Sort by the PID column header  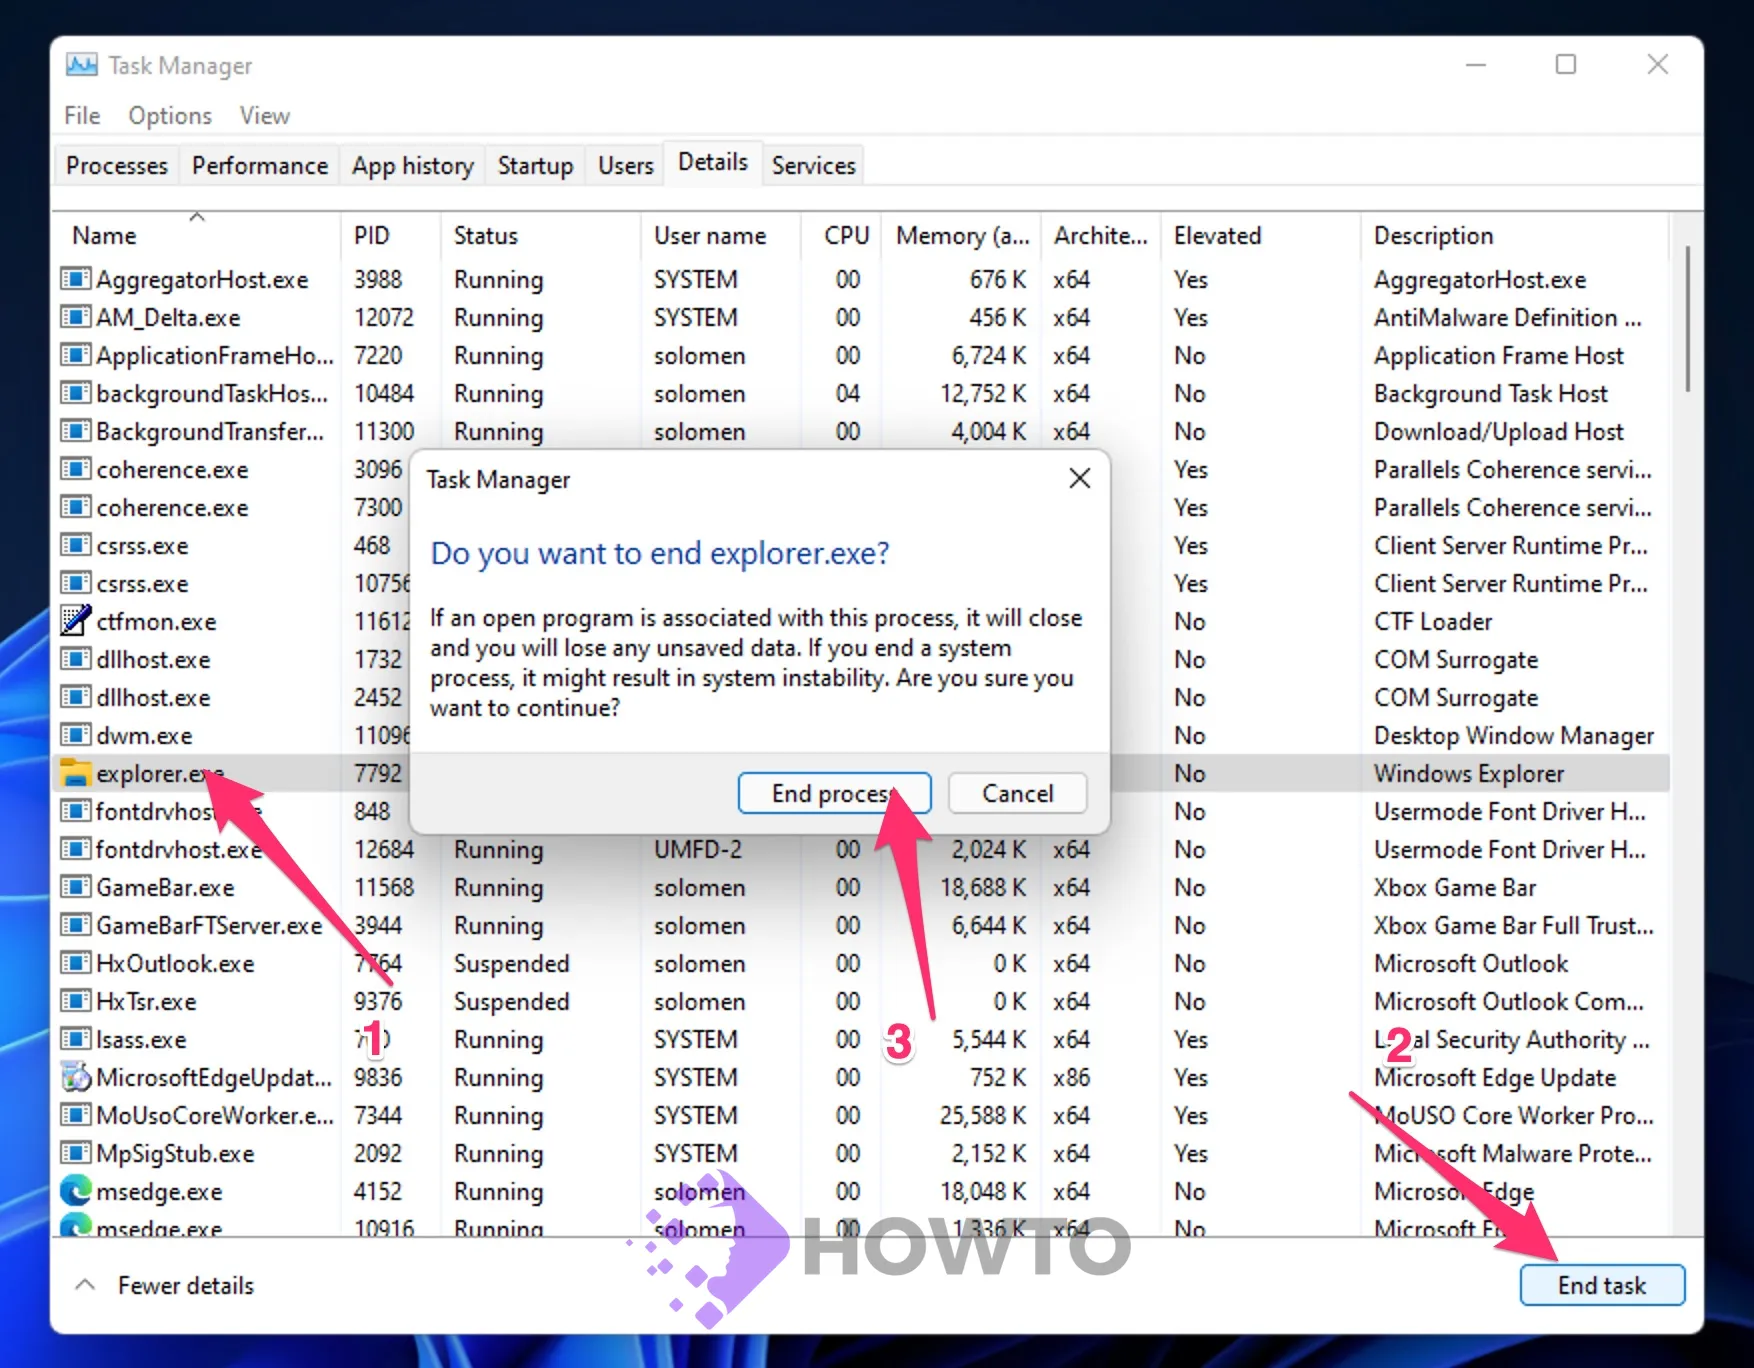(390, 235)
